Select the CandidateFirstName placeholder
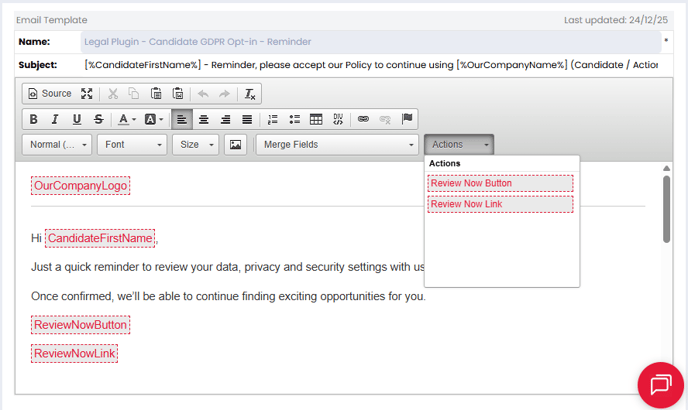 100,238
